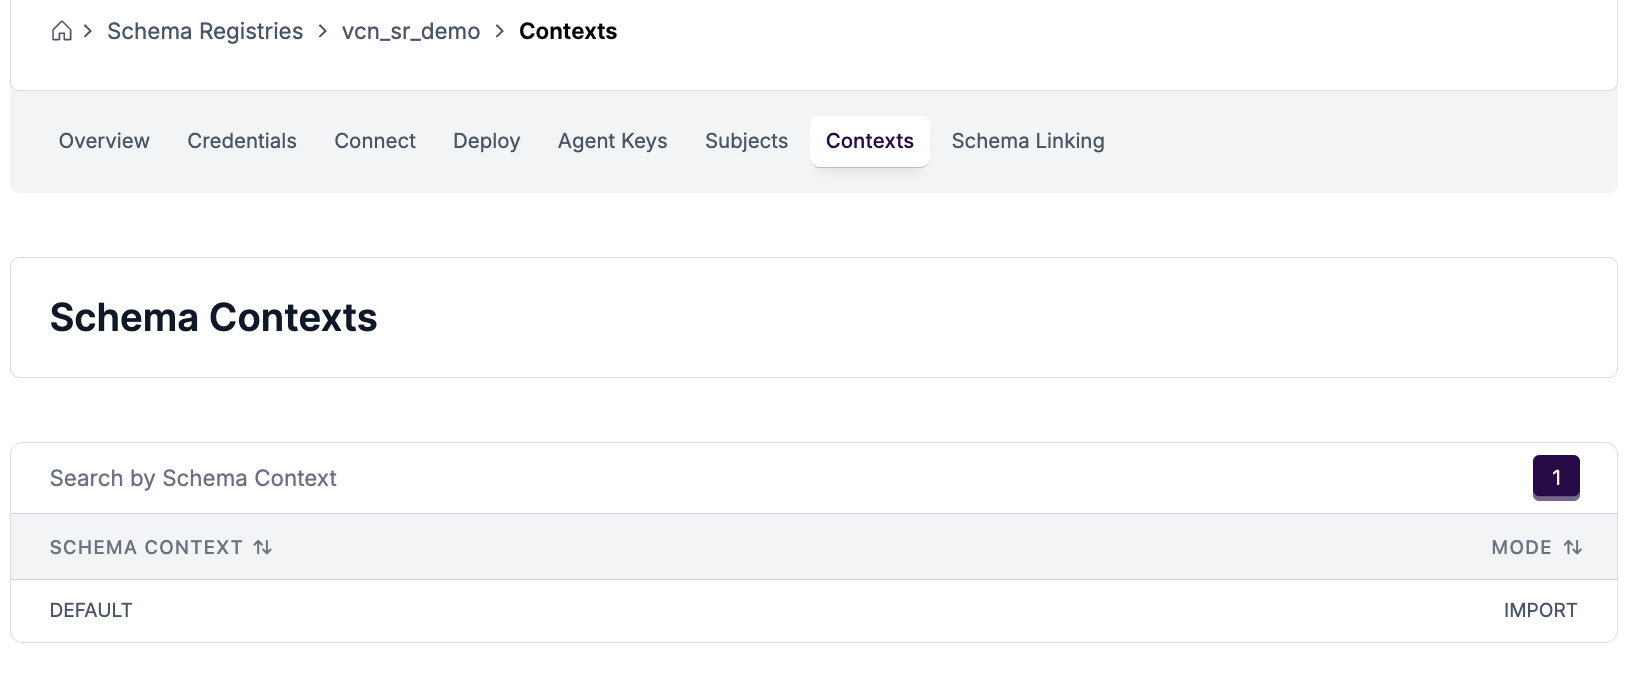The height and width of the screenshot is (682, 1648).
Task: Switch to the Subjects tab
Action: [747, 141]
